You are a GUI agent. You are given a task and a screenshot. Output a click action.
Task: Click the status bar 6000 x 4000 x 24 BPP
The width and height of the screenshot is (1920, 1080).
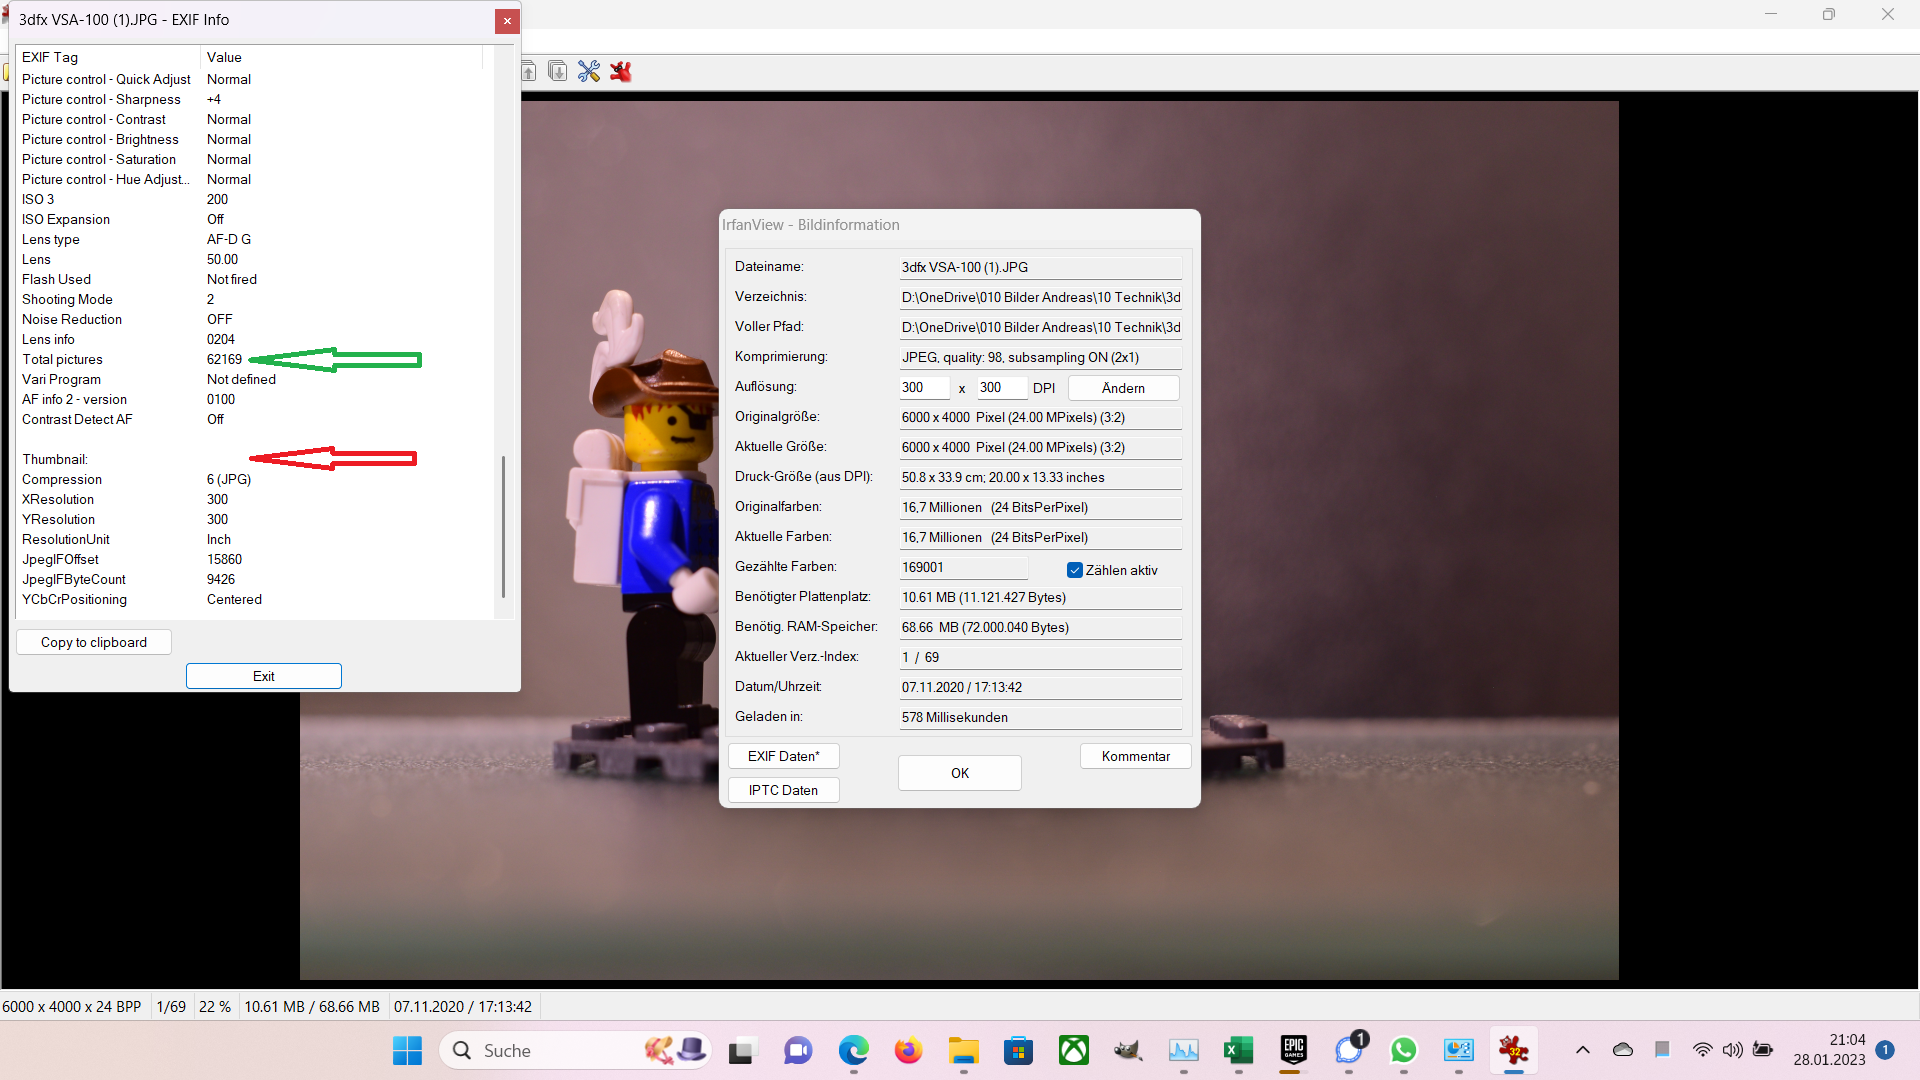click(72, 1006)
